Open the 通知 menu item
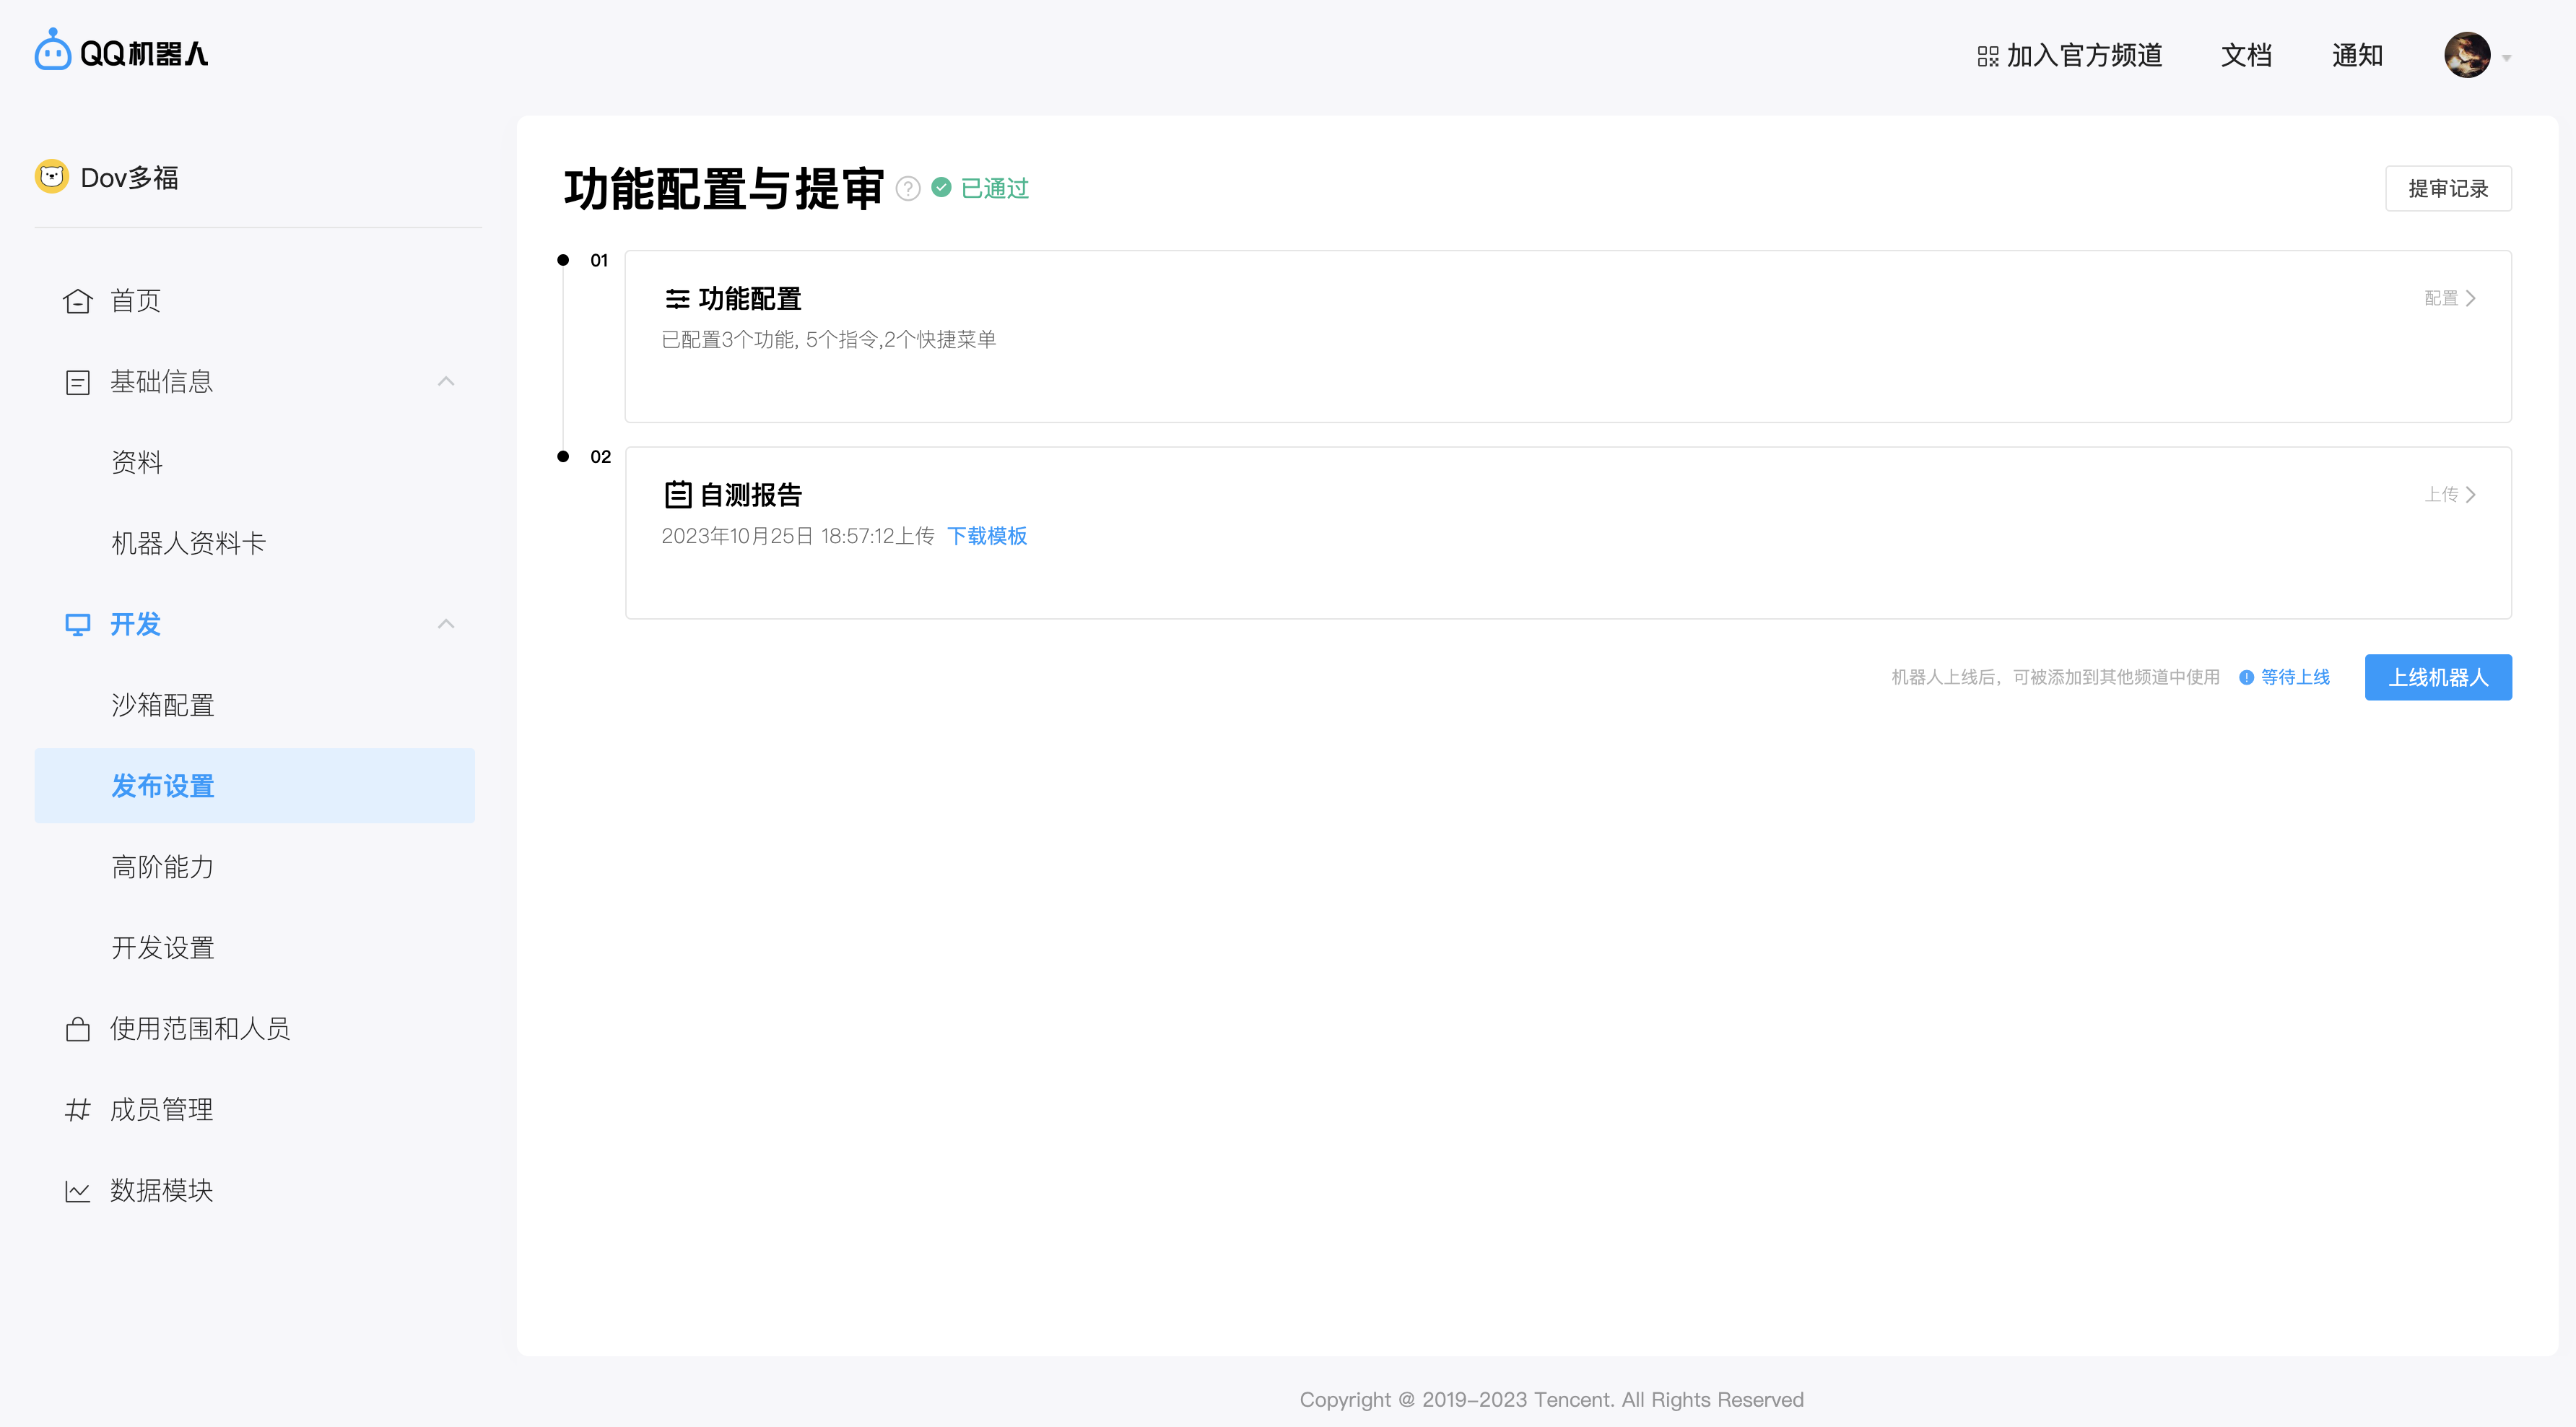 point(2357,55)
